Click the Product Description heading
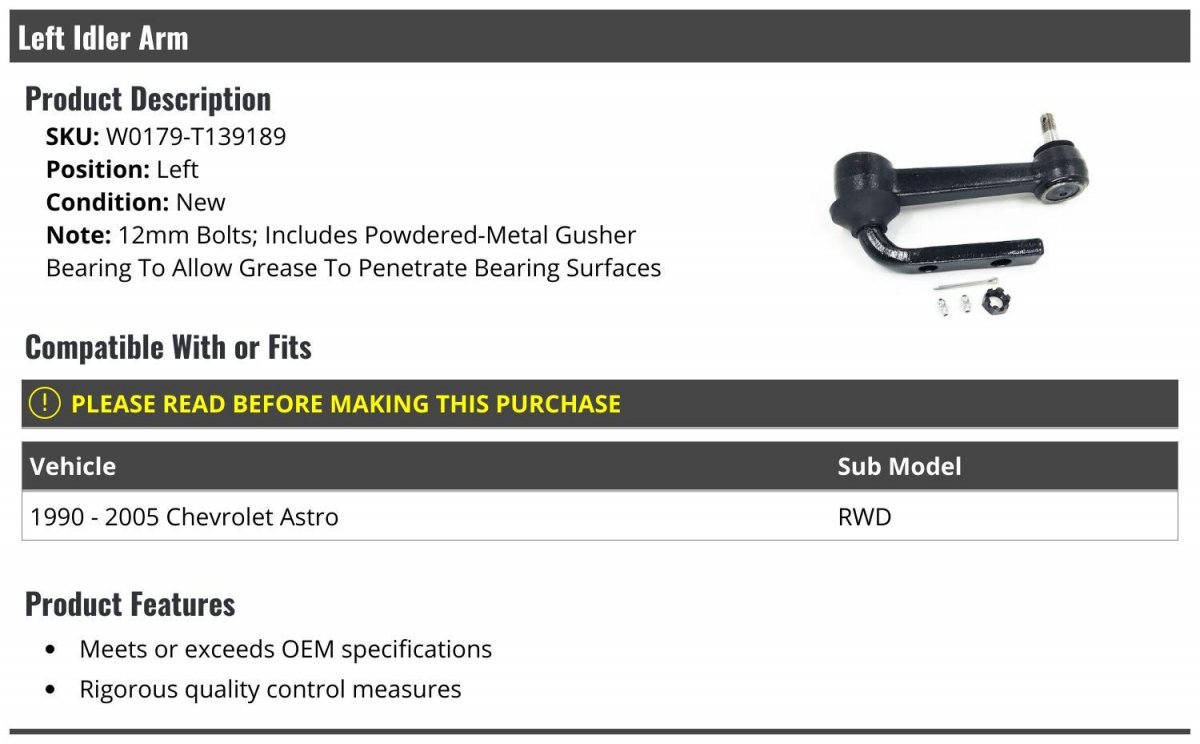 (148, 98)
